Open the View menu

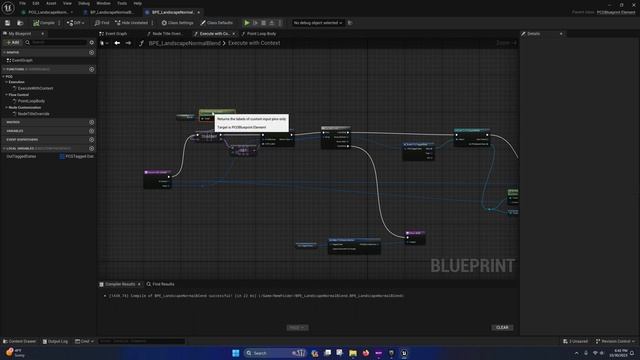[x=67, y=3]
